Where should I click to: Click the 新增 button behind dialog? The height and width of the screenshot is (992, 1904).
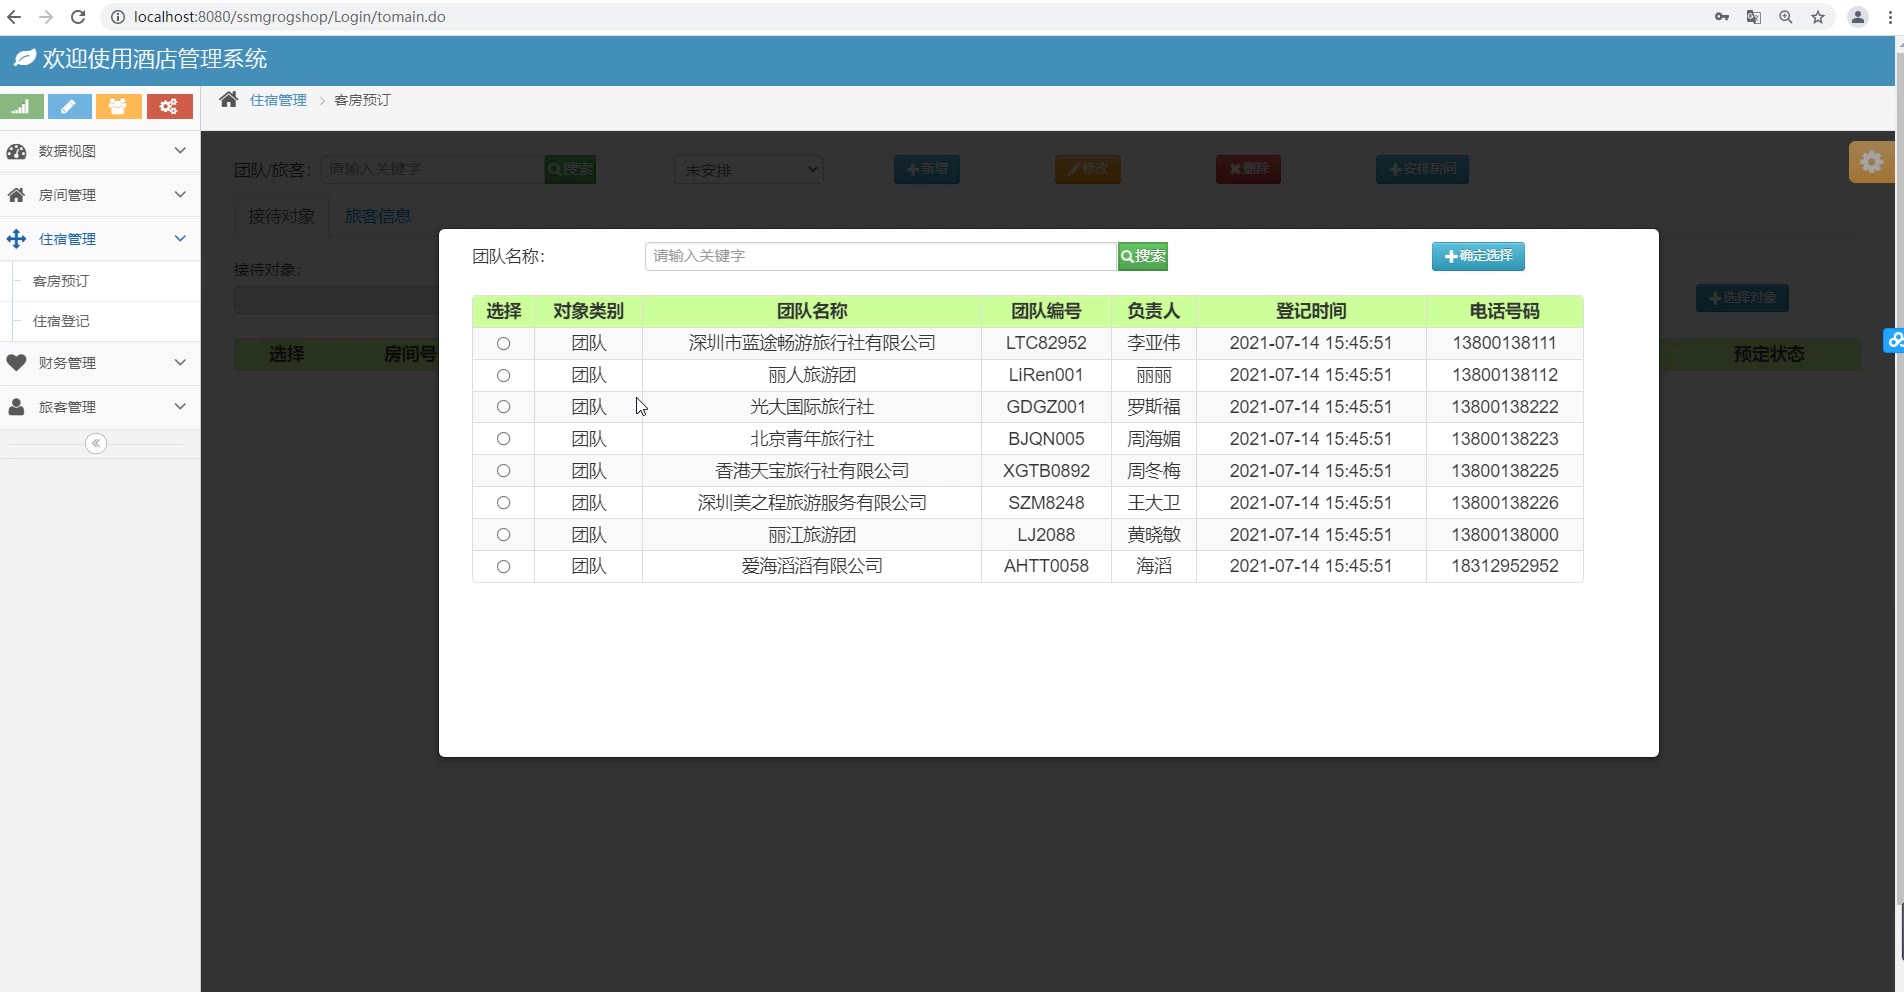pyautogui.click(x=927, y=169)
